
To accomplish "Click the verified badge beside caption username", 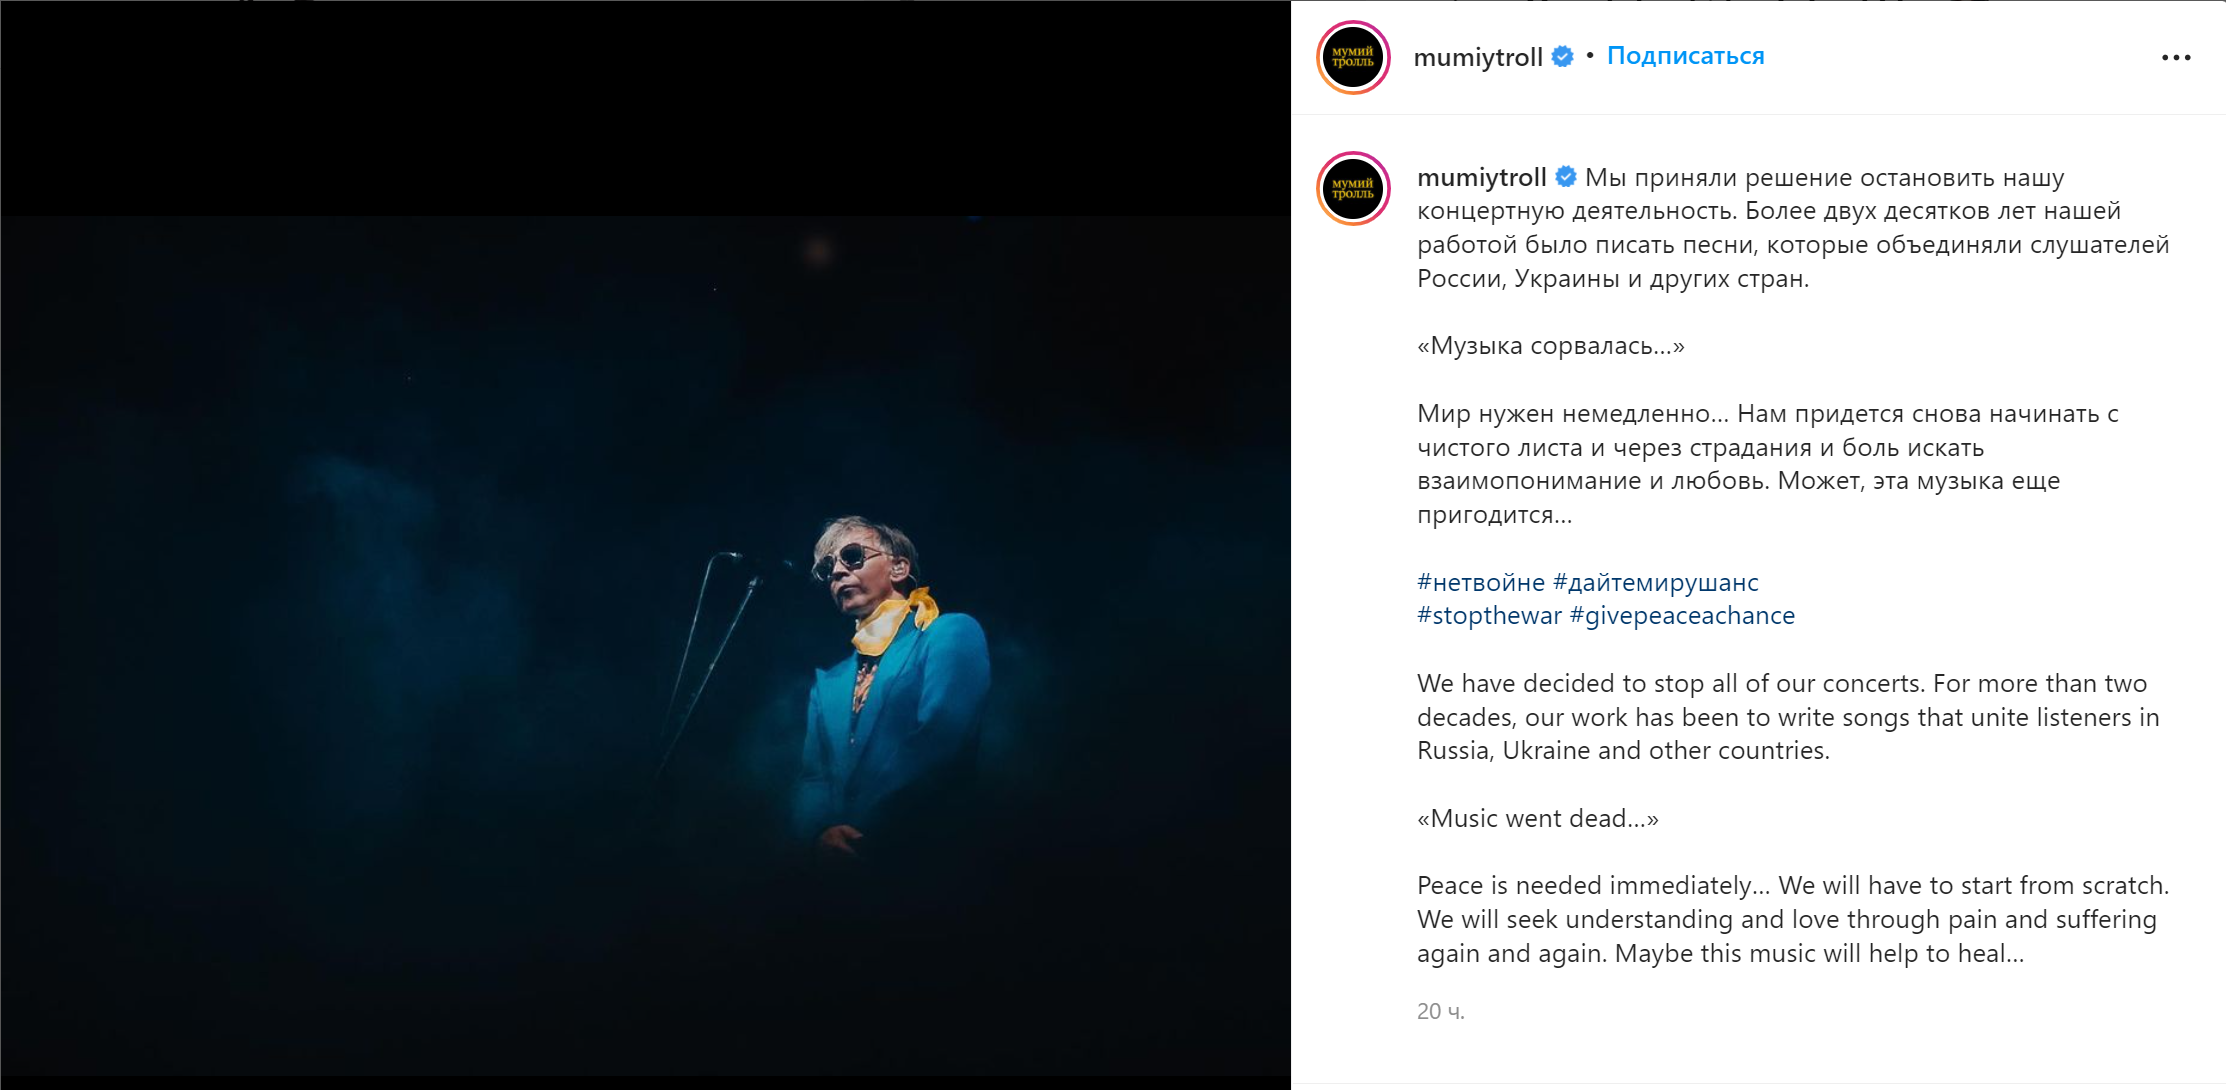I will 1566,177.
